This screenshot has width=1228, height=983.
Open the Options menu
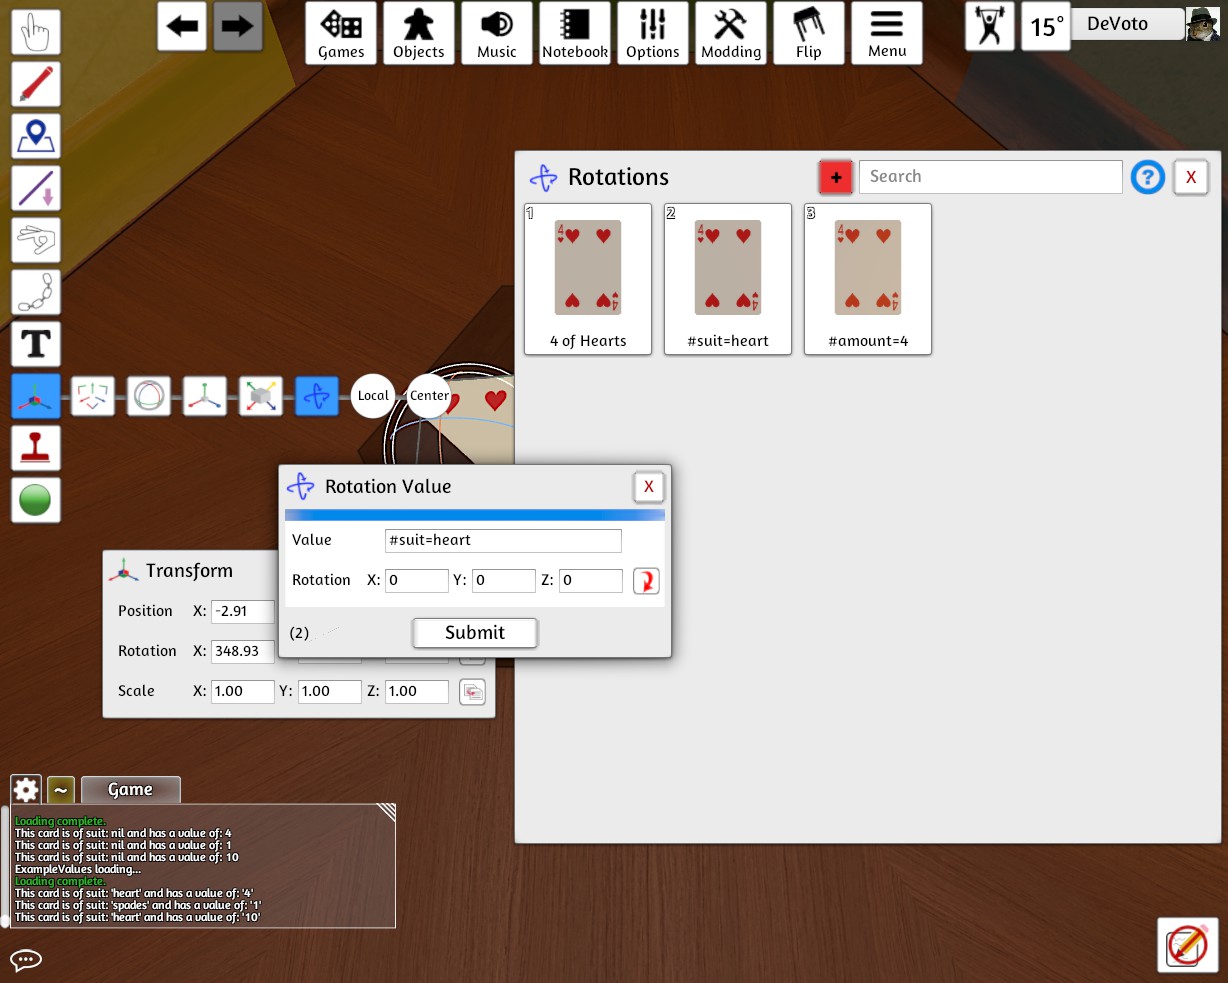[x=653, y=33]
